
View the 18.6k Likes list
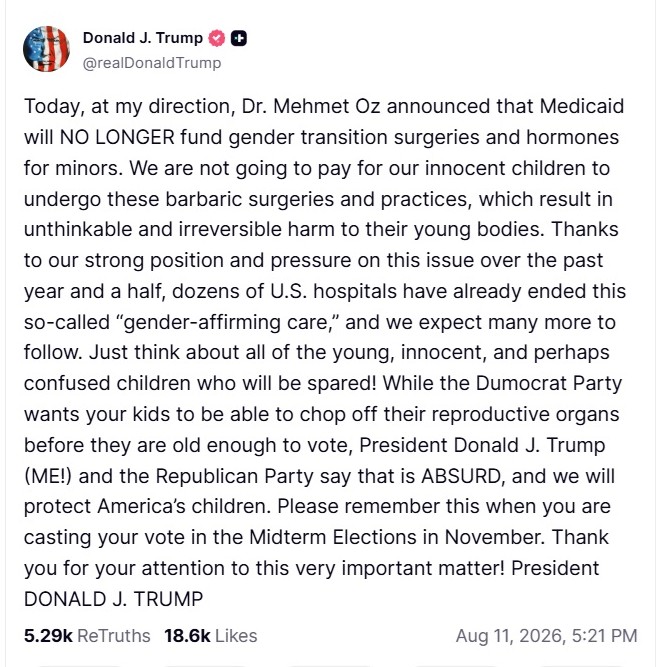211,636
